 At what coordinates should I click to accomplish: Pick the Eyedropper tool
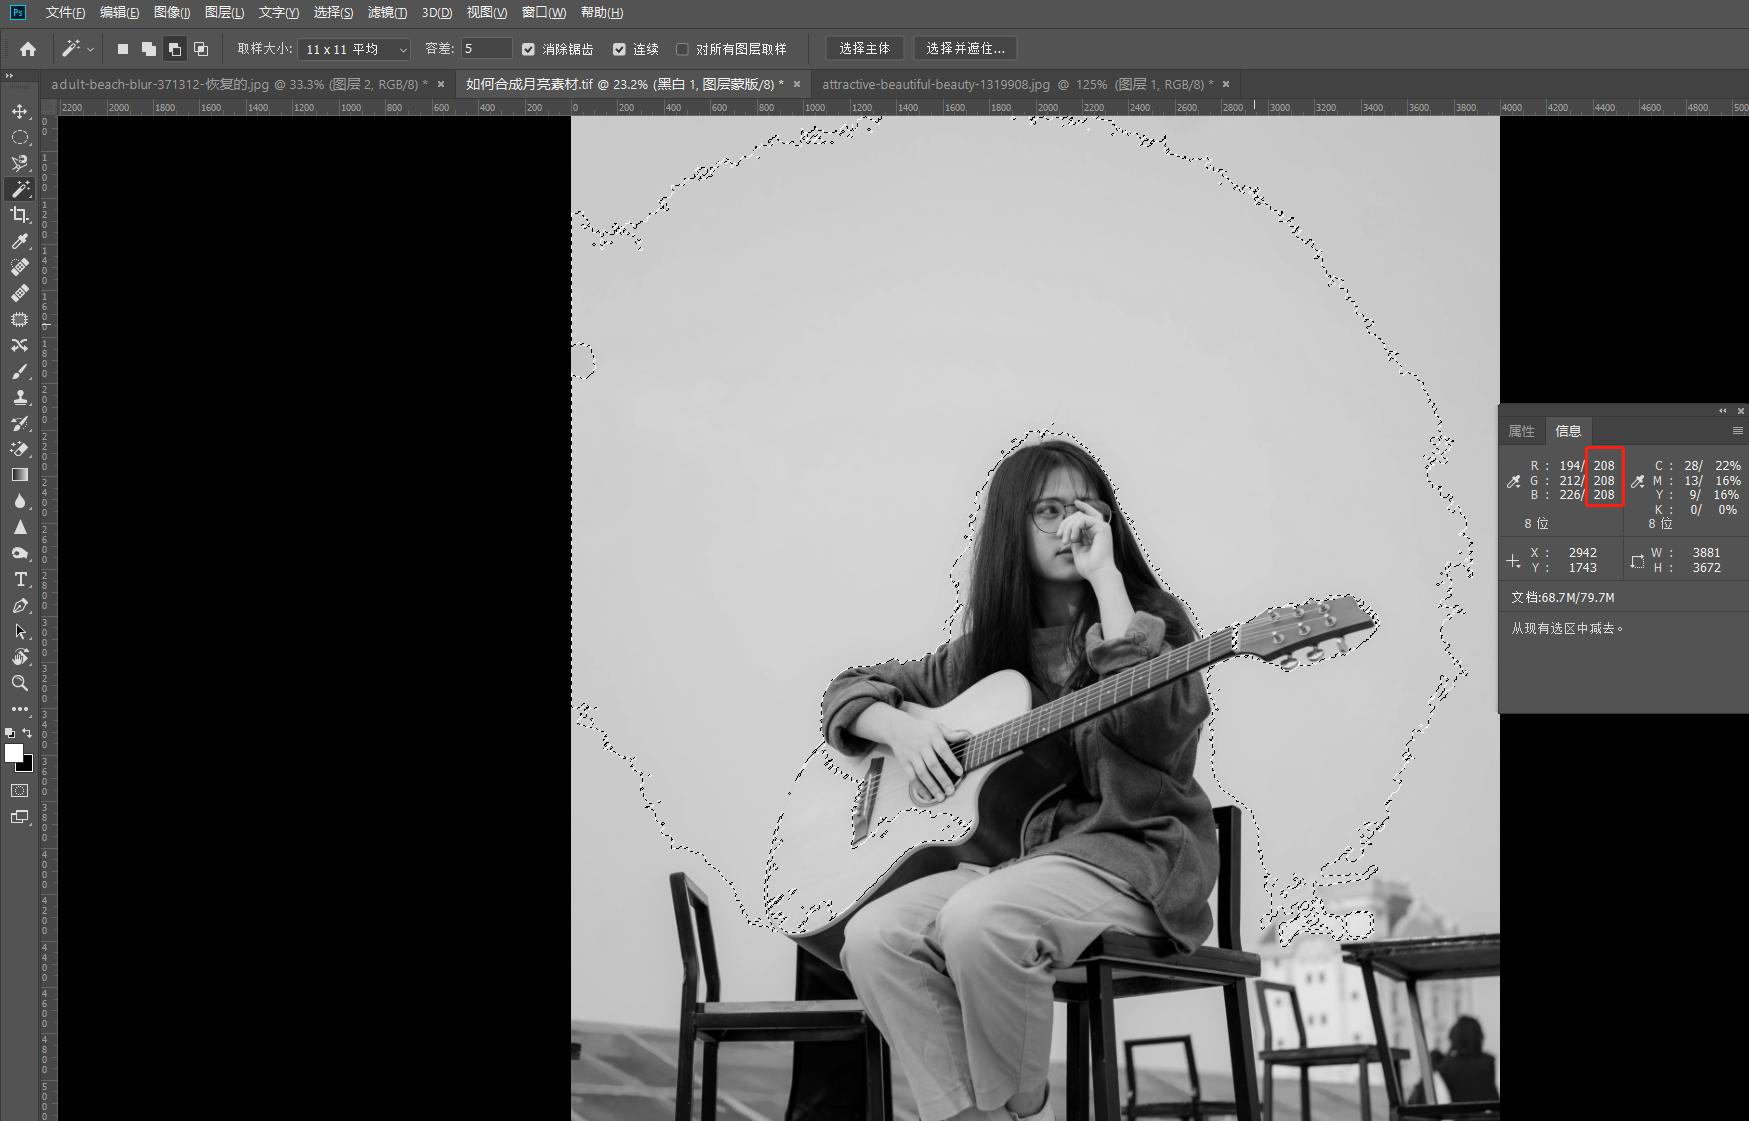click(20, 241)
